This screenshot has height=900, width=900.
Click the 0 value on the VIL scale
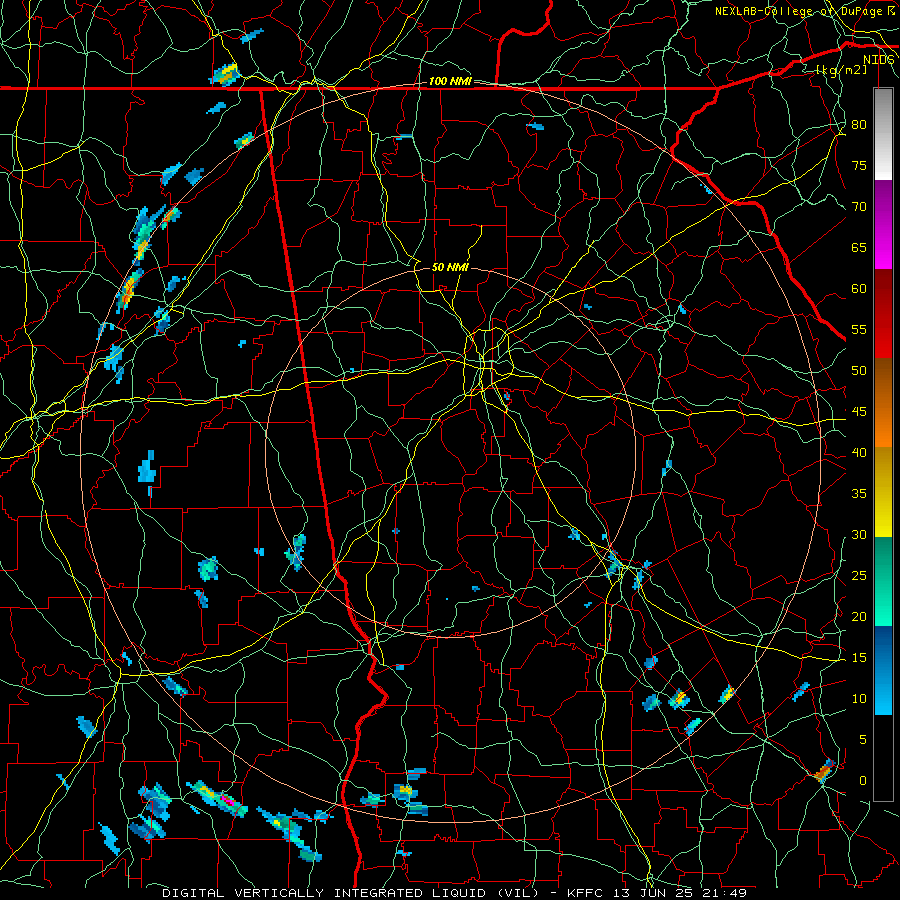pyautogui.click(x=863, y=781)
